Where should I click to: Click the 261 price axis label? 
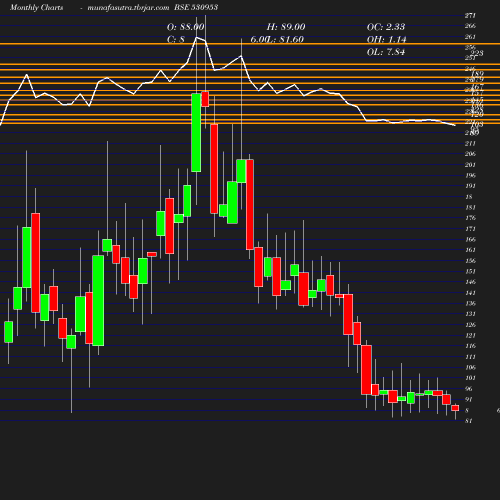click(470, 37)
